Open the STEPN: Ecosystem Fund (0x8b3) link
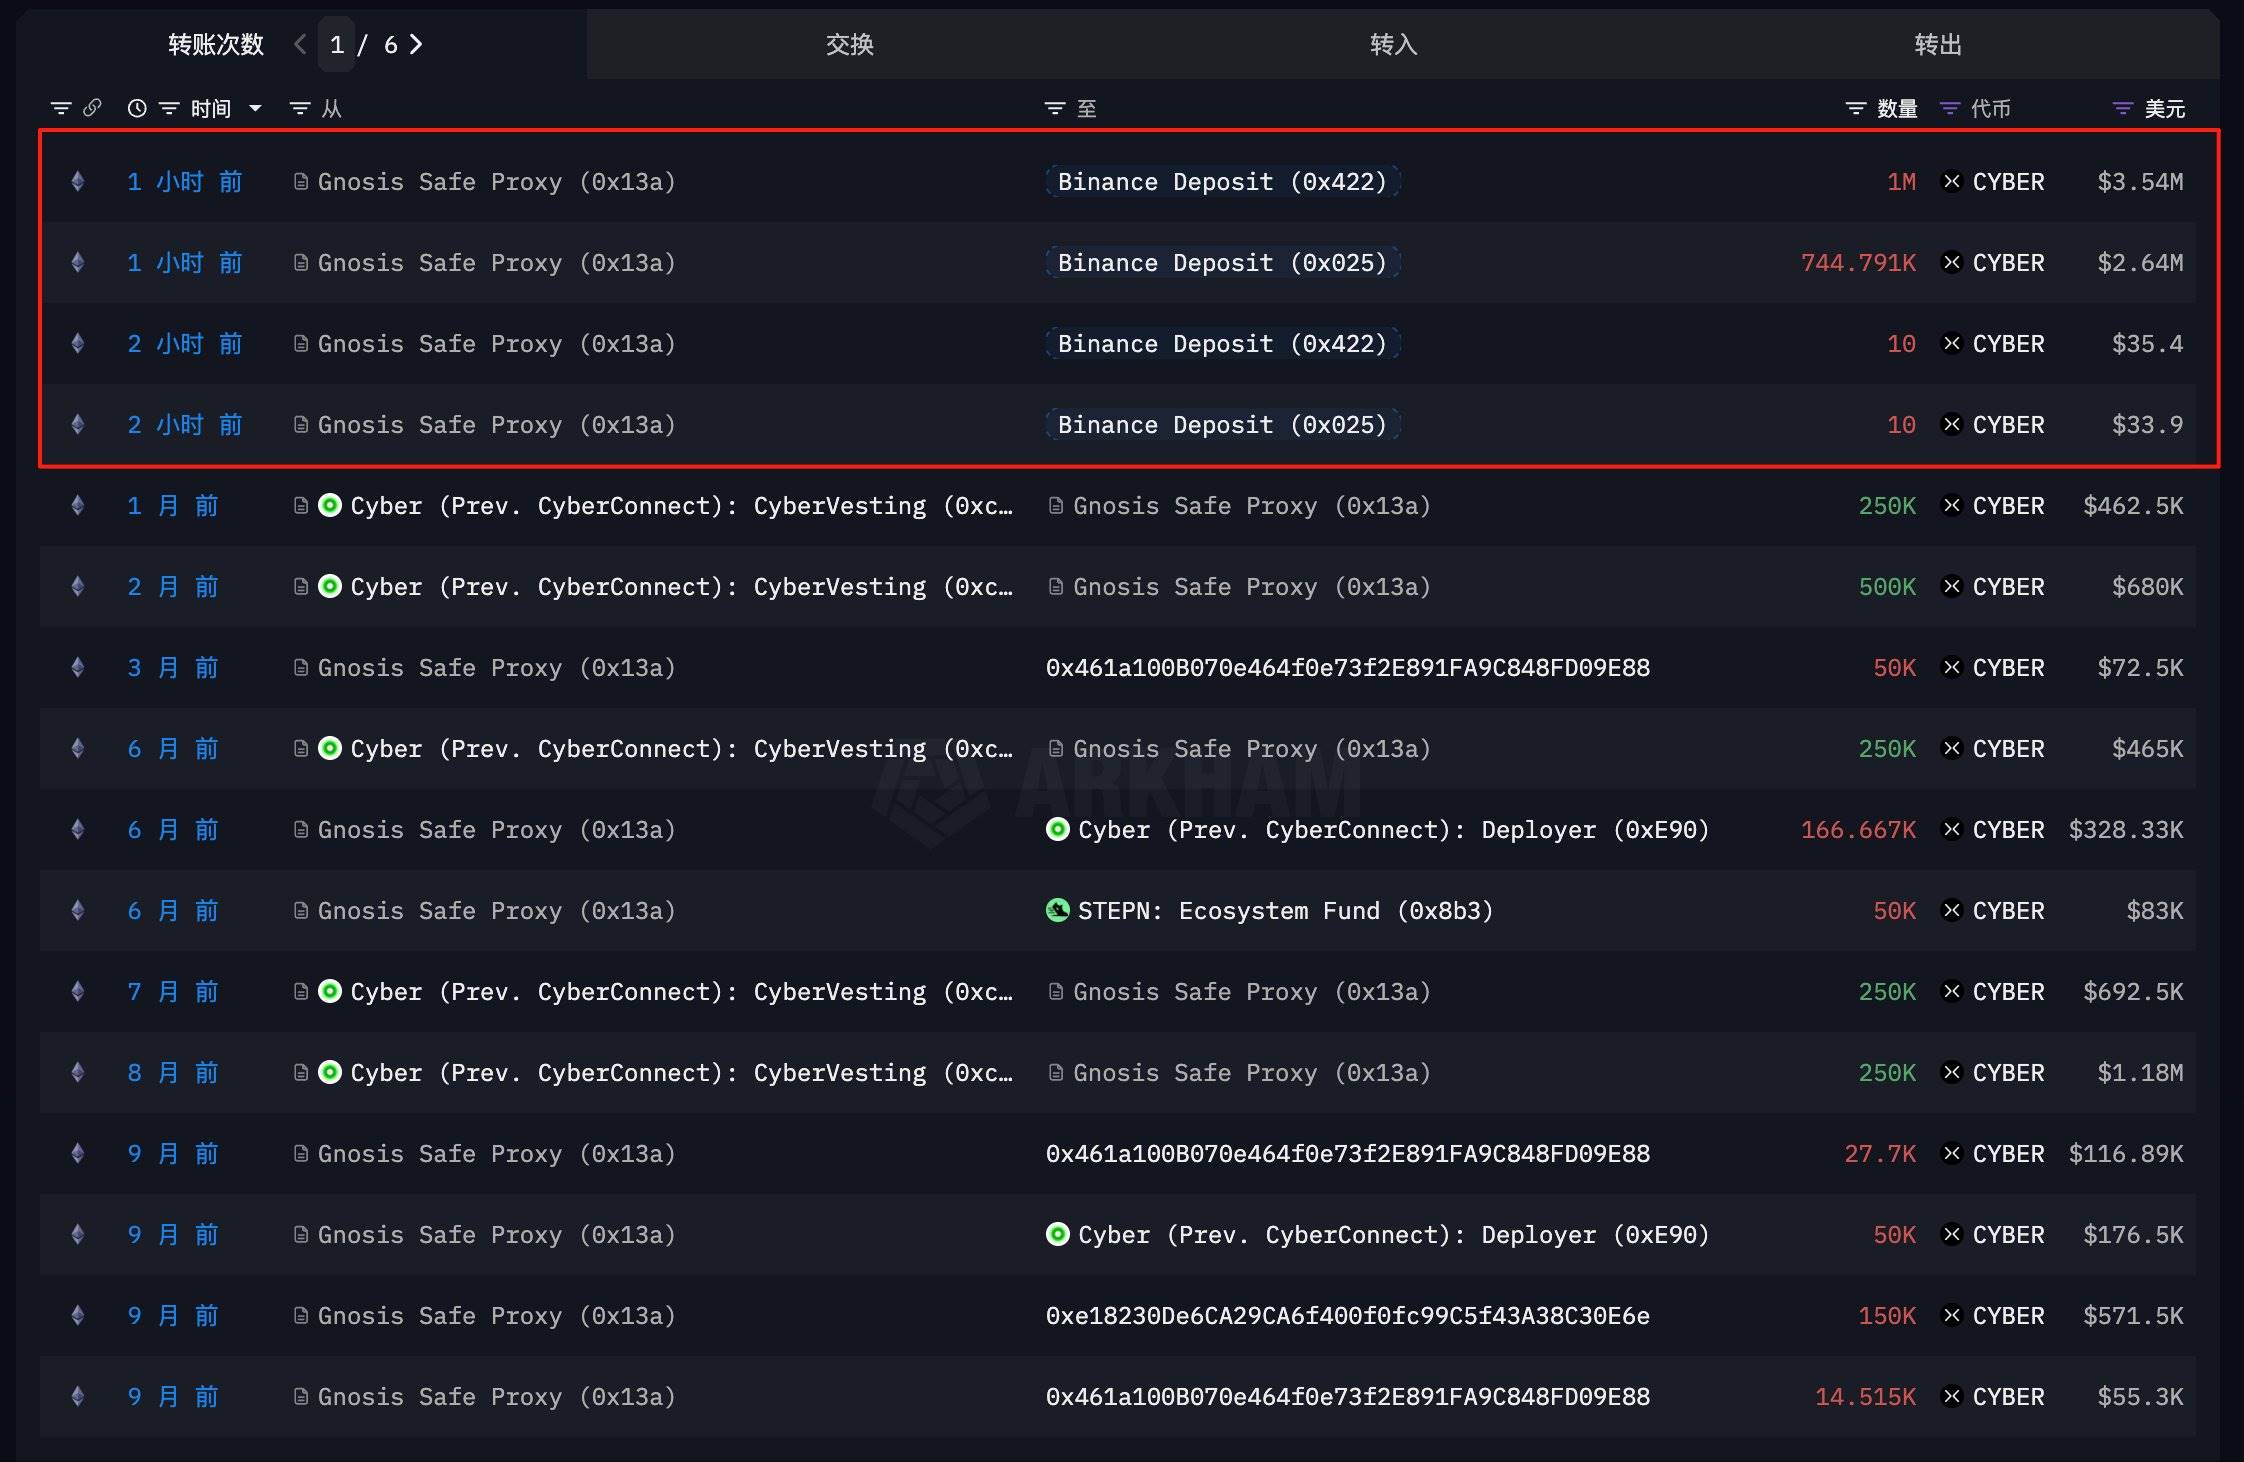2244x1462 pixels. pyautogui.click(x=1285, y=910)
